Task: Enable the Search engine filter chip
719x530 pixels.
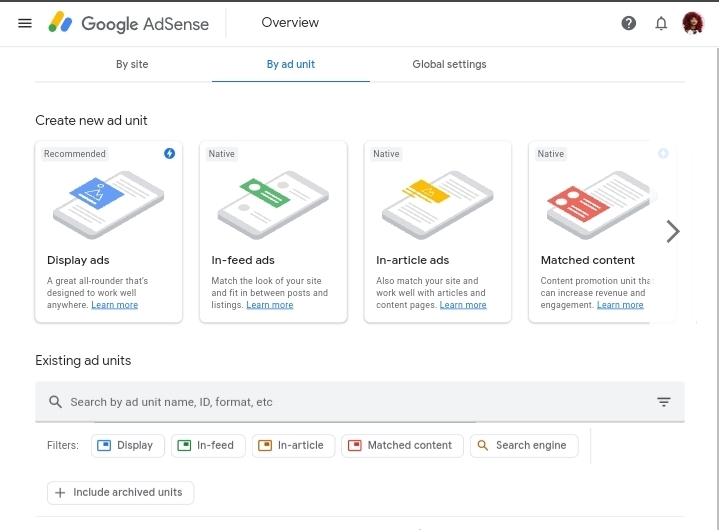Action: (523, 445)
